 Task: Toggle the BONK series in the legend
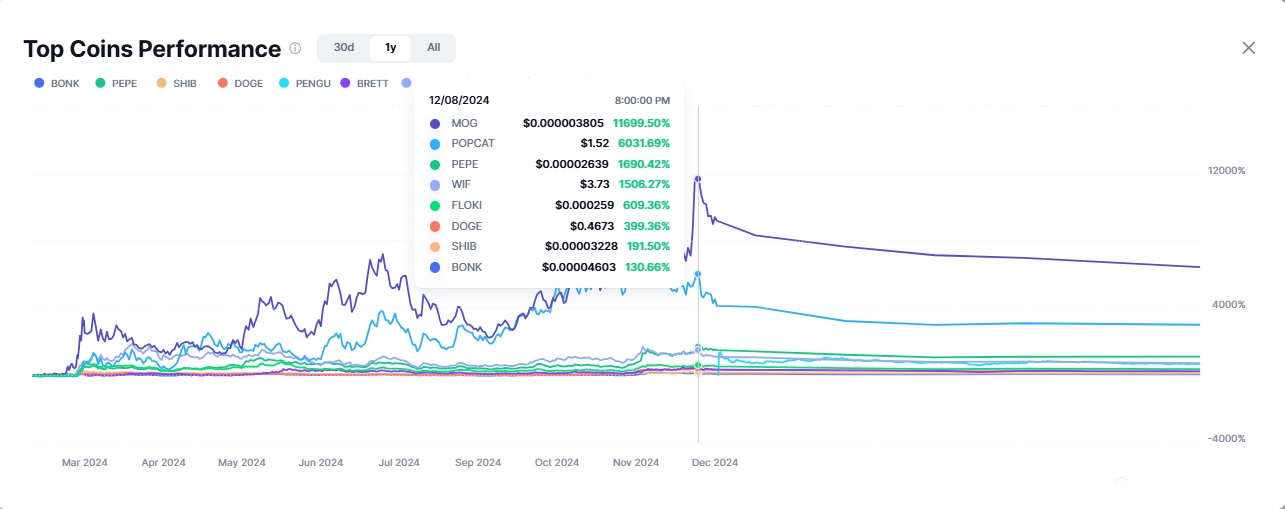point(57,83)
